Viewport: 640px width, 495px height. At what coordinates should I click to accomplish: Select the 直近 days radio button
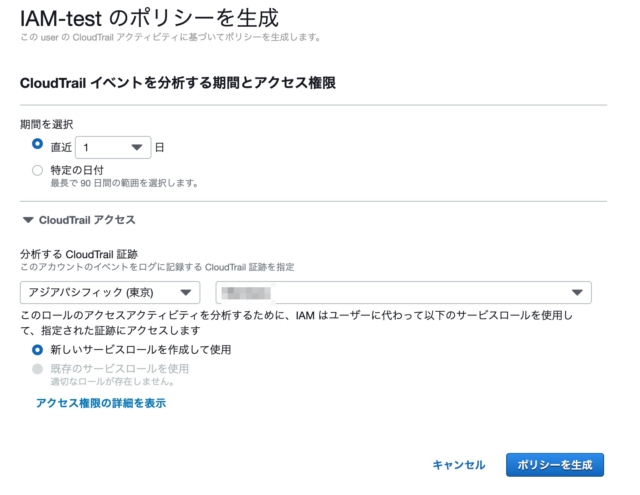tap(37, 144)
